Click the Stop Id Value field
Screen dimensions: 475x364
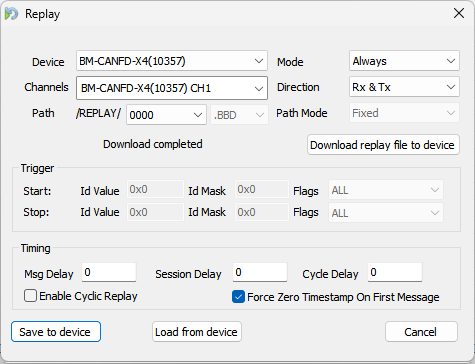click(155, 212)
